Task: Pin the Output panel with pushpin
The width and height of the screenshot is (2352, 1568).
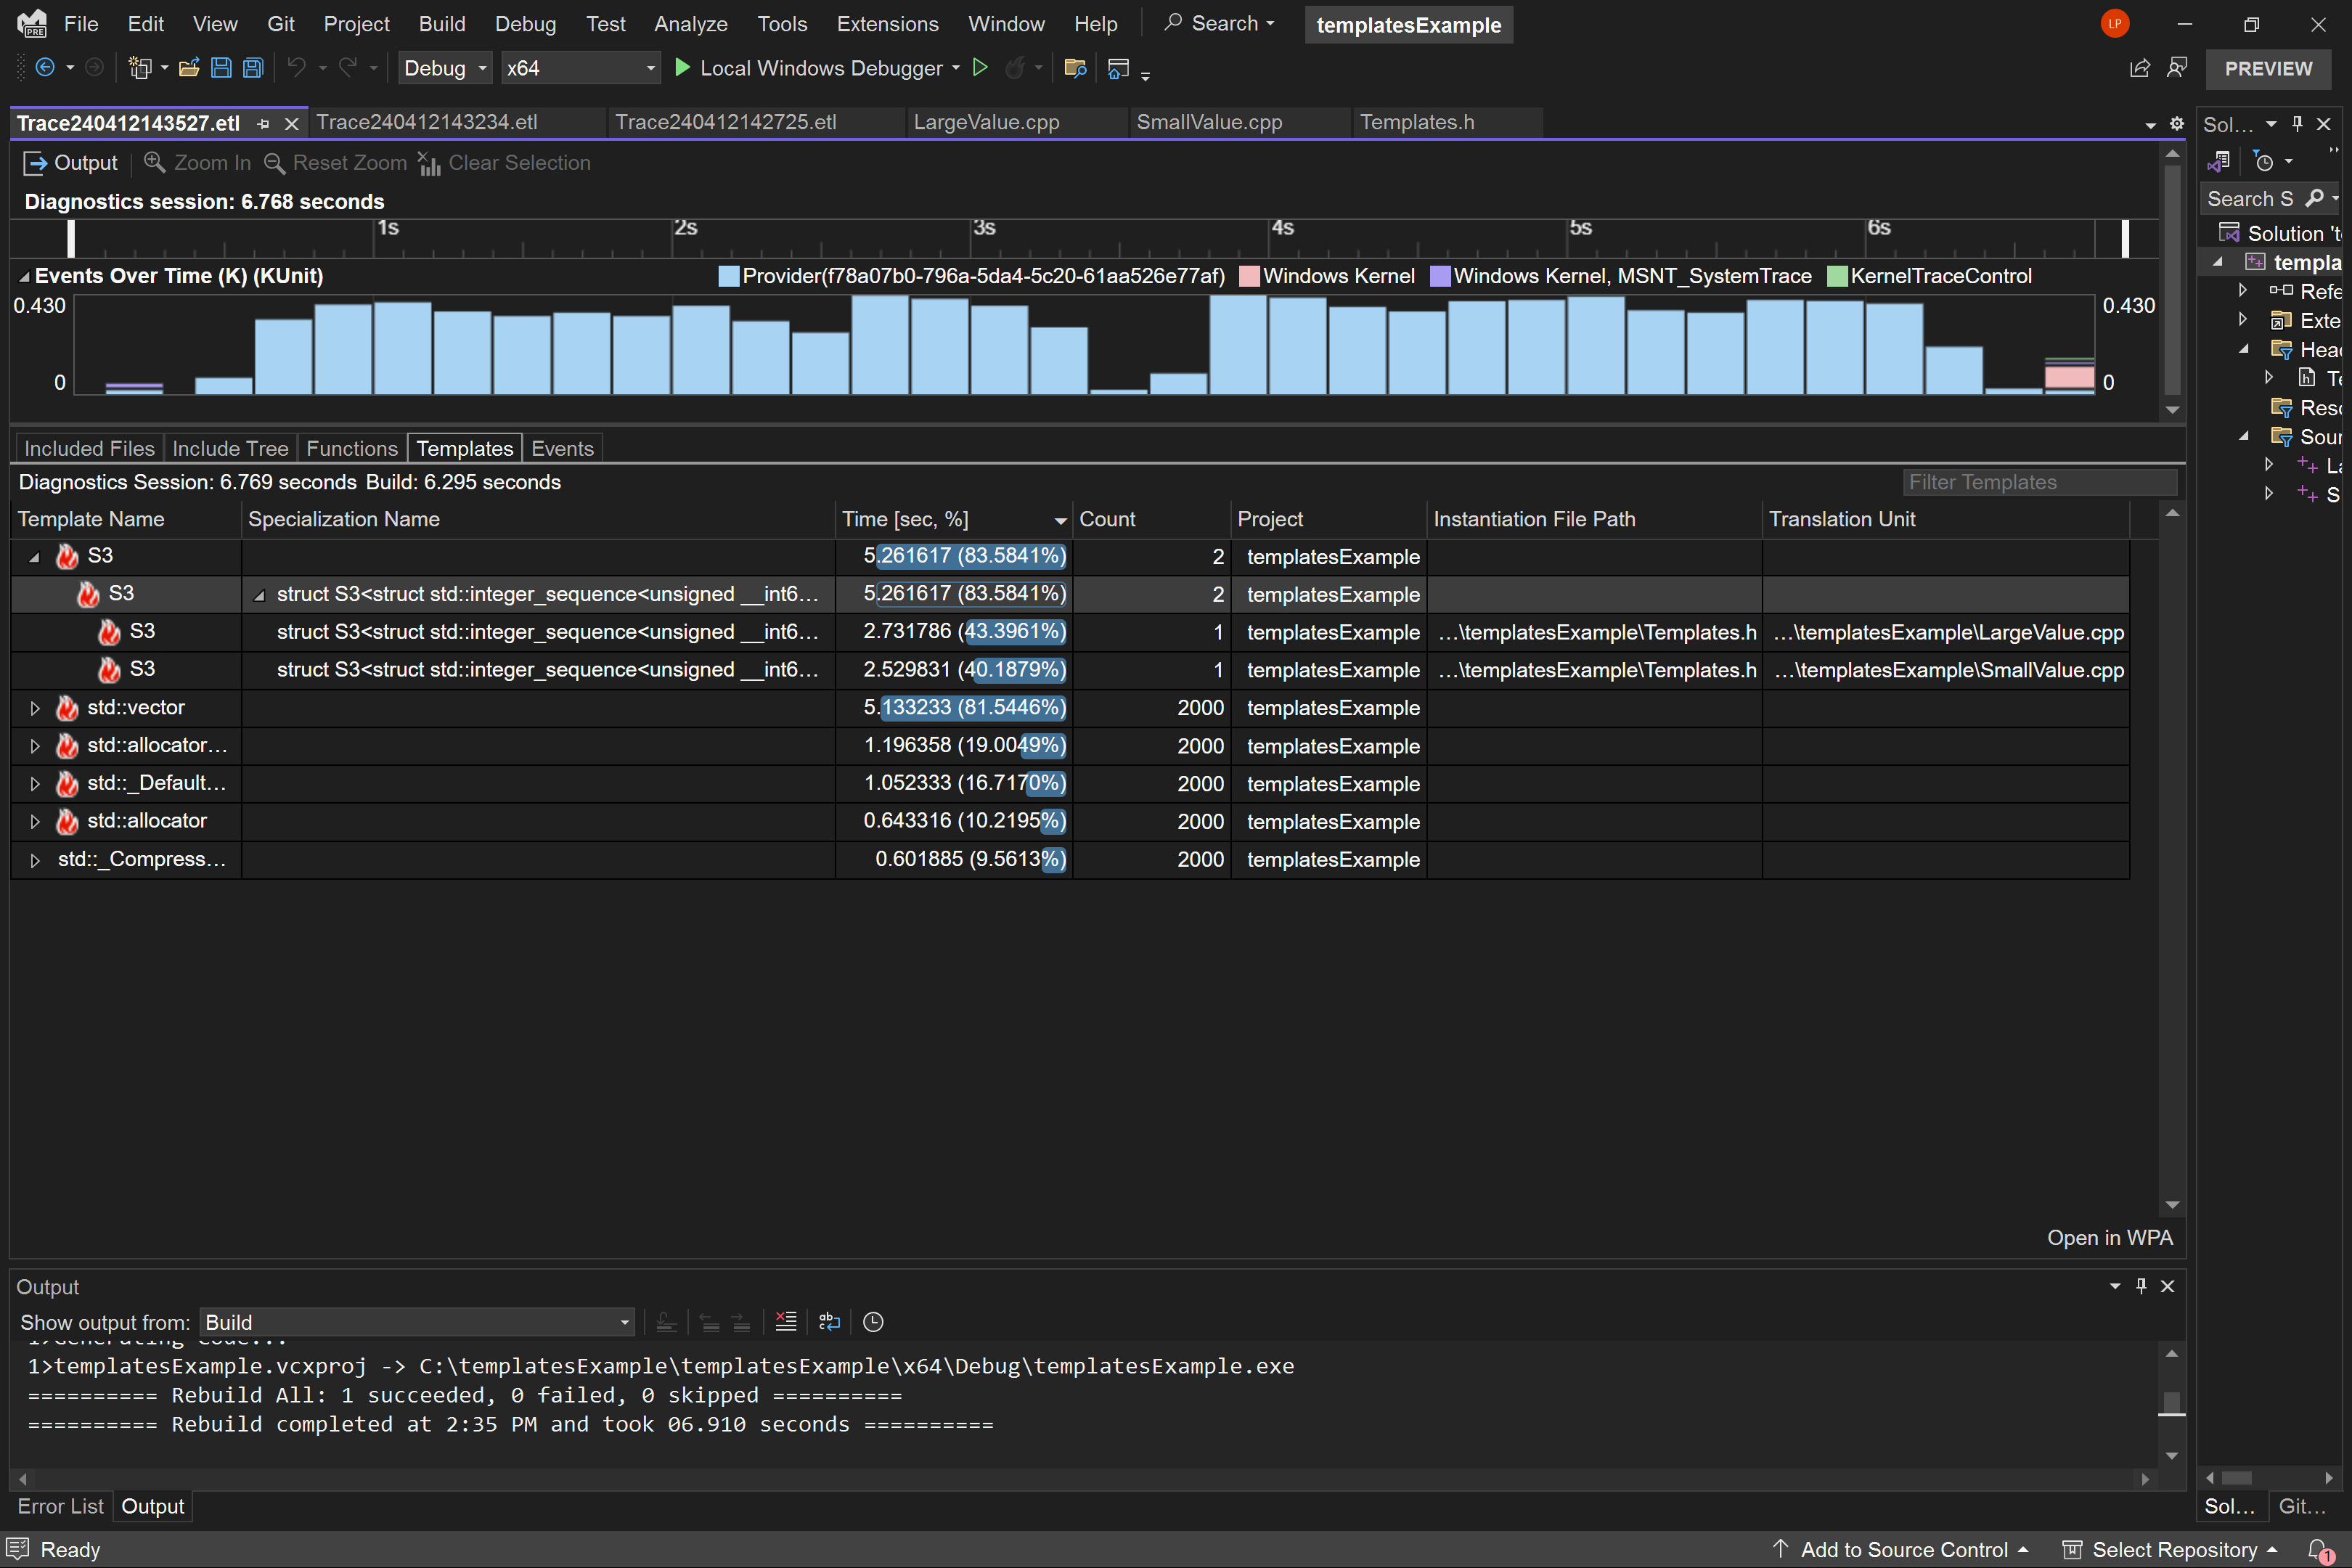Action: [2141, 1286]
